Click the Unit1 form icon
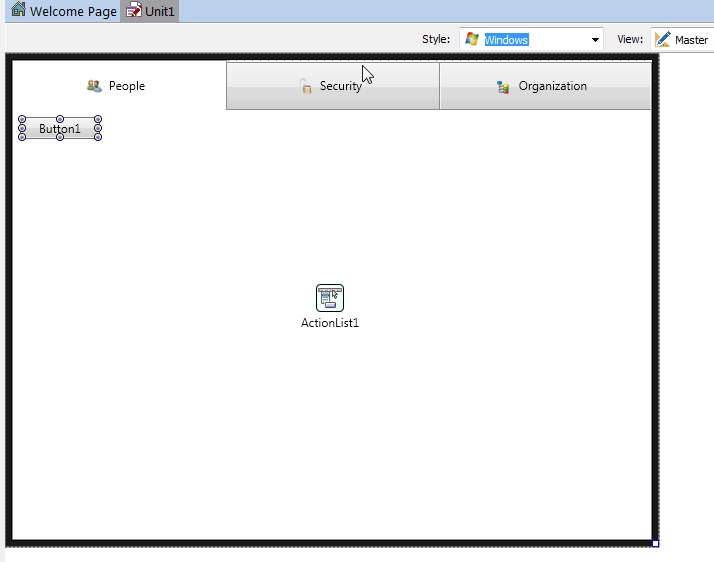714x562 pixels. [133, 11]
